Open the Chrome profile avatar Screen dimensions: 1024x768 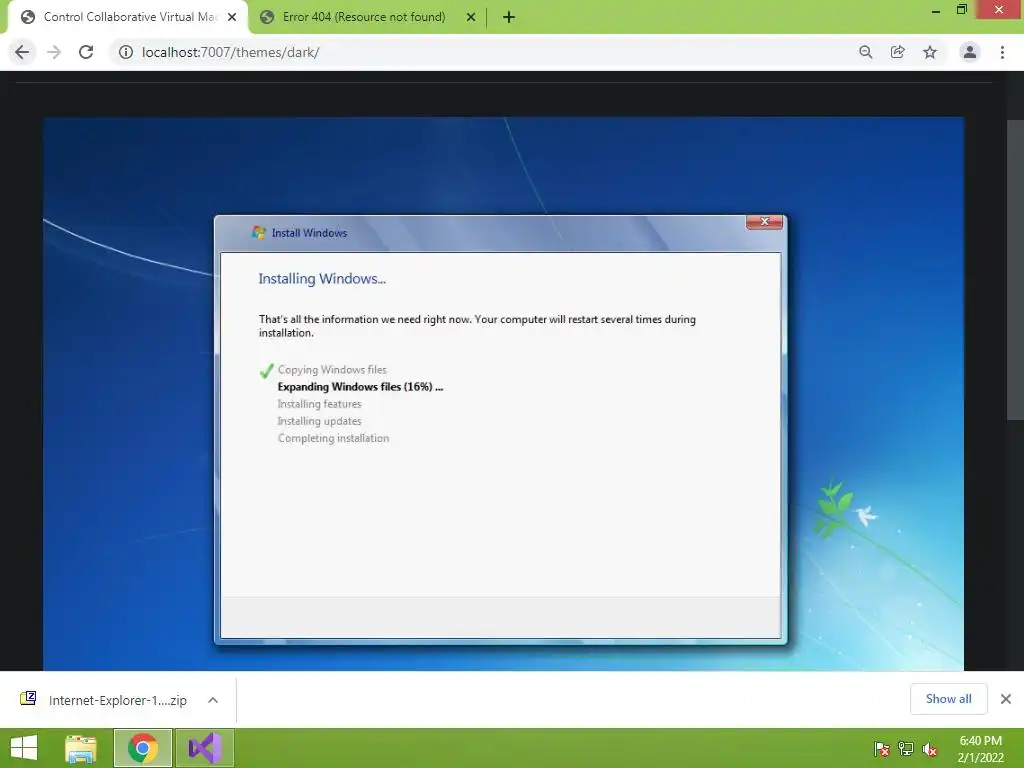pyautogui.click(x=970, y=52)
